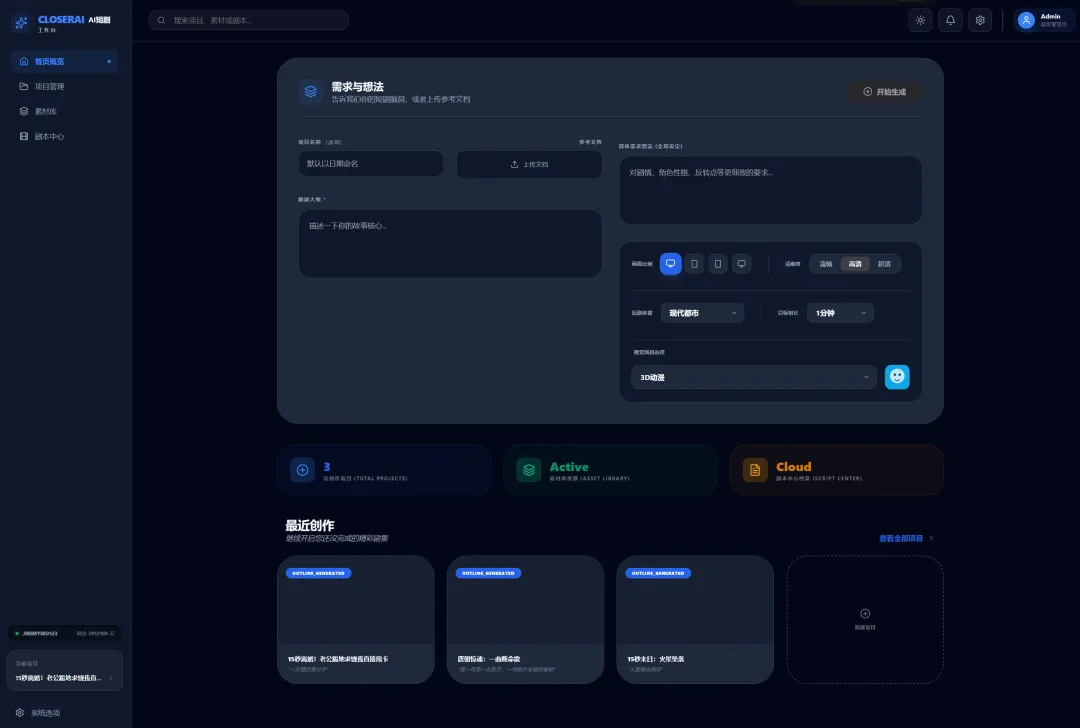The height and width of the screenshot is (728, 1080).
Task: Toggle light theme with the sun icon
Action: 920,21
